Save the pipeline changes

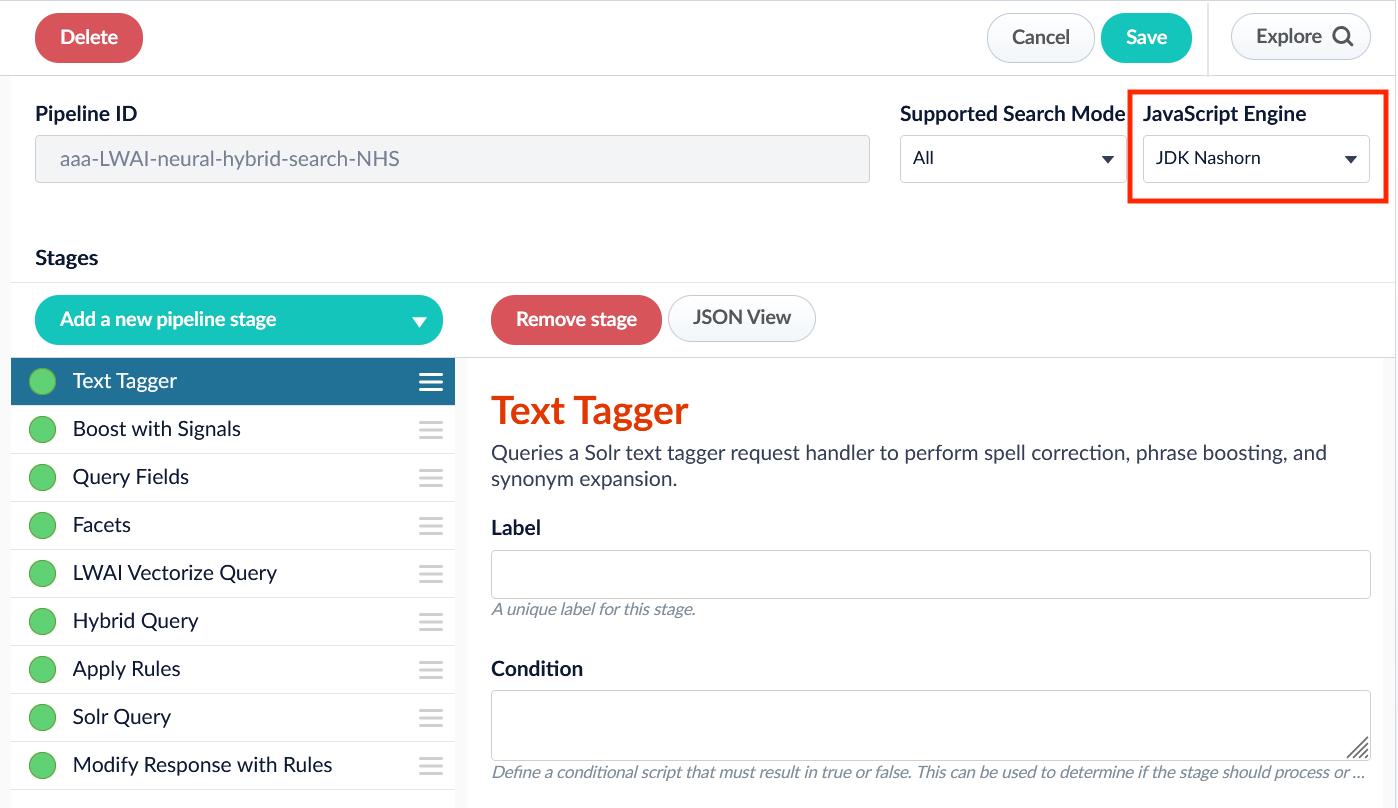tap(1146, 38)
